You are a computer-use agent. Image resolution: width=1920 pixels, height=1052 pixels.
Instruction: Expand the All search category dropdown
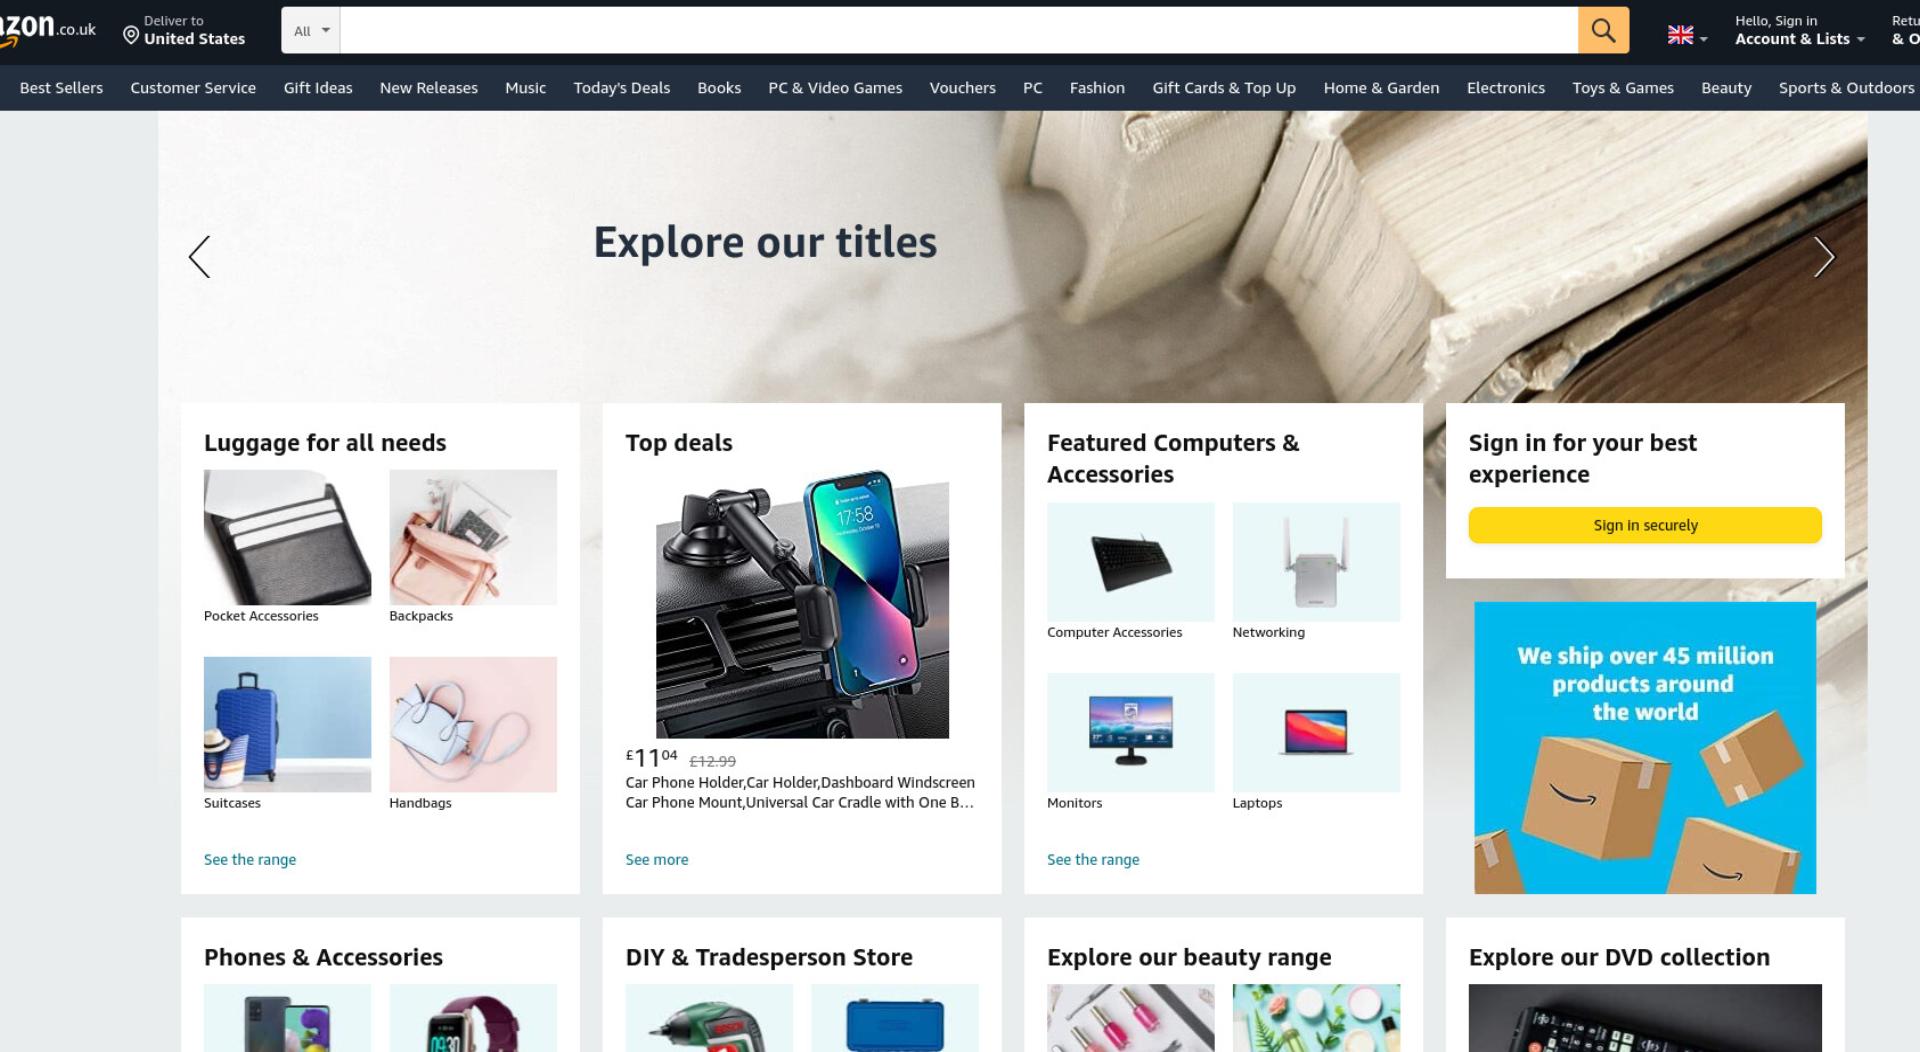[311, 30]
